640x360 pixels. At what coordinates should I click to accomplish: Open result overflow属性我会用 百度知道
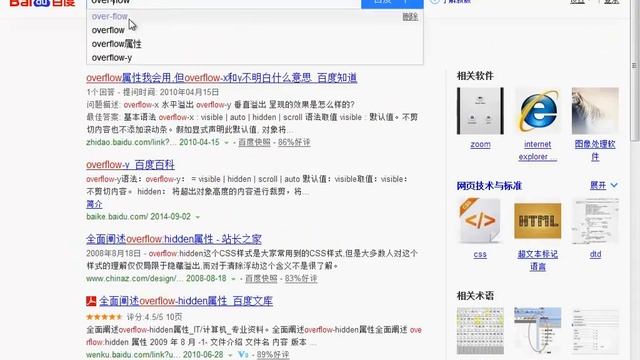(x=222, y=78)
